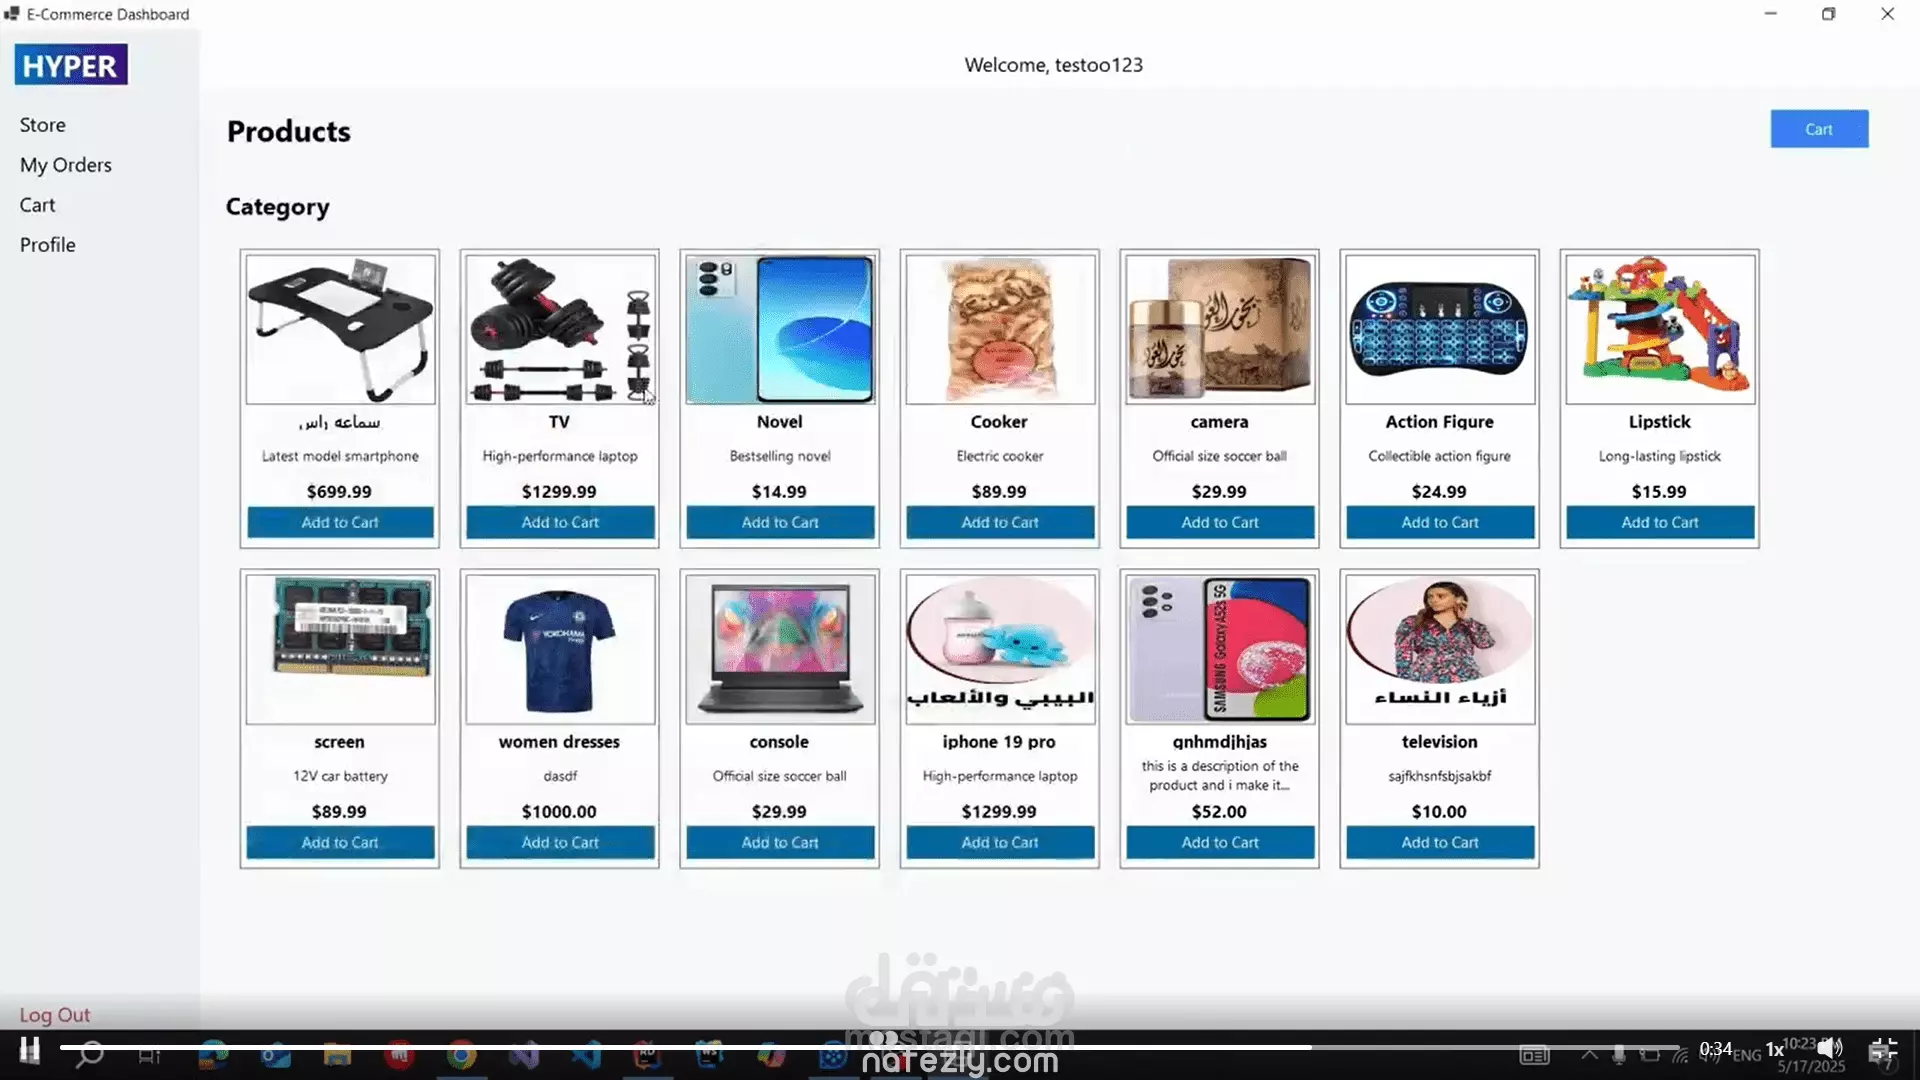Click the Novel product name
The height and width of the screenshot is (1080, 1920).
click(780, 422)
